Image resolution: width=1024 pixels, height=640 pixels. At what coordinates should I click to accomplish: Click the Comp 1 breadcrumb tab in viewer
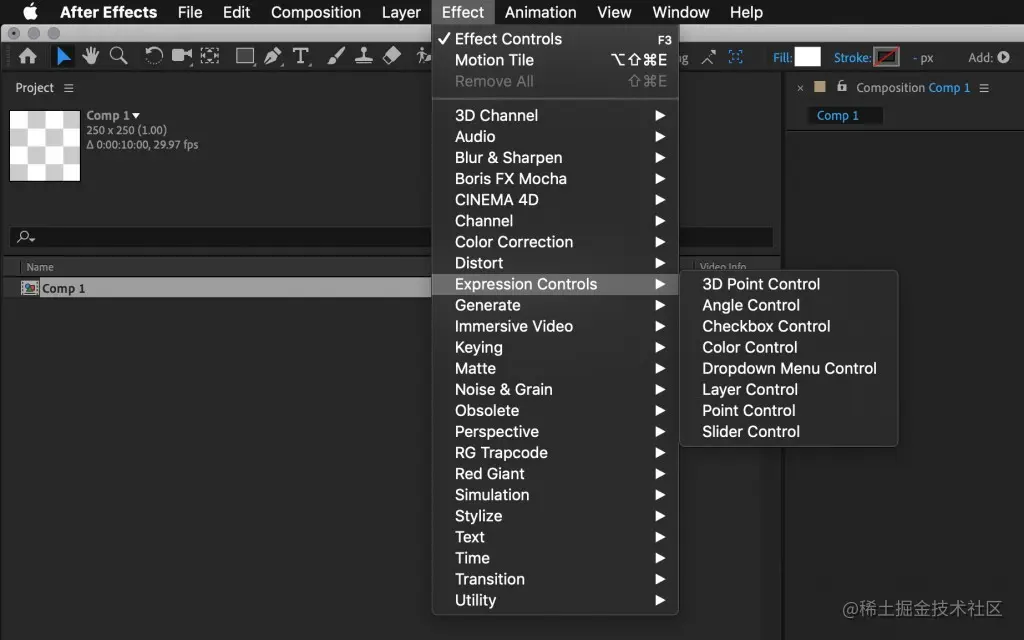tap(837, 116)
